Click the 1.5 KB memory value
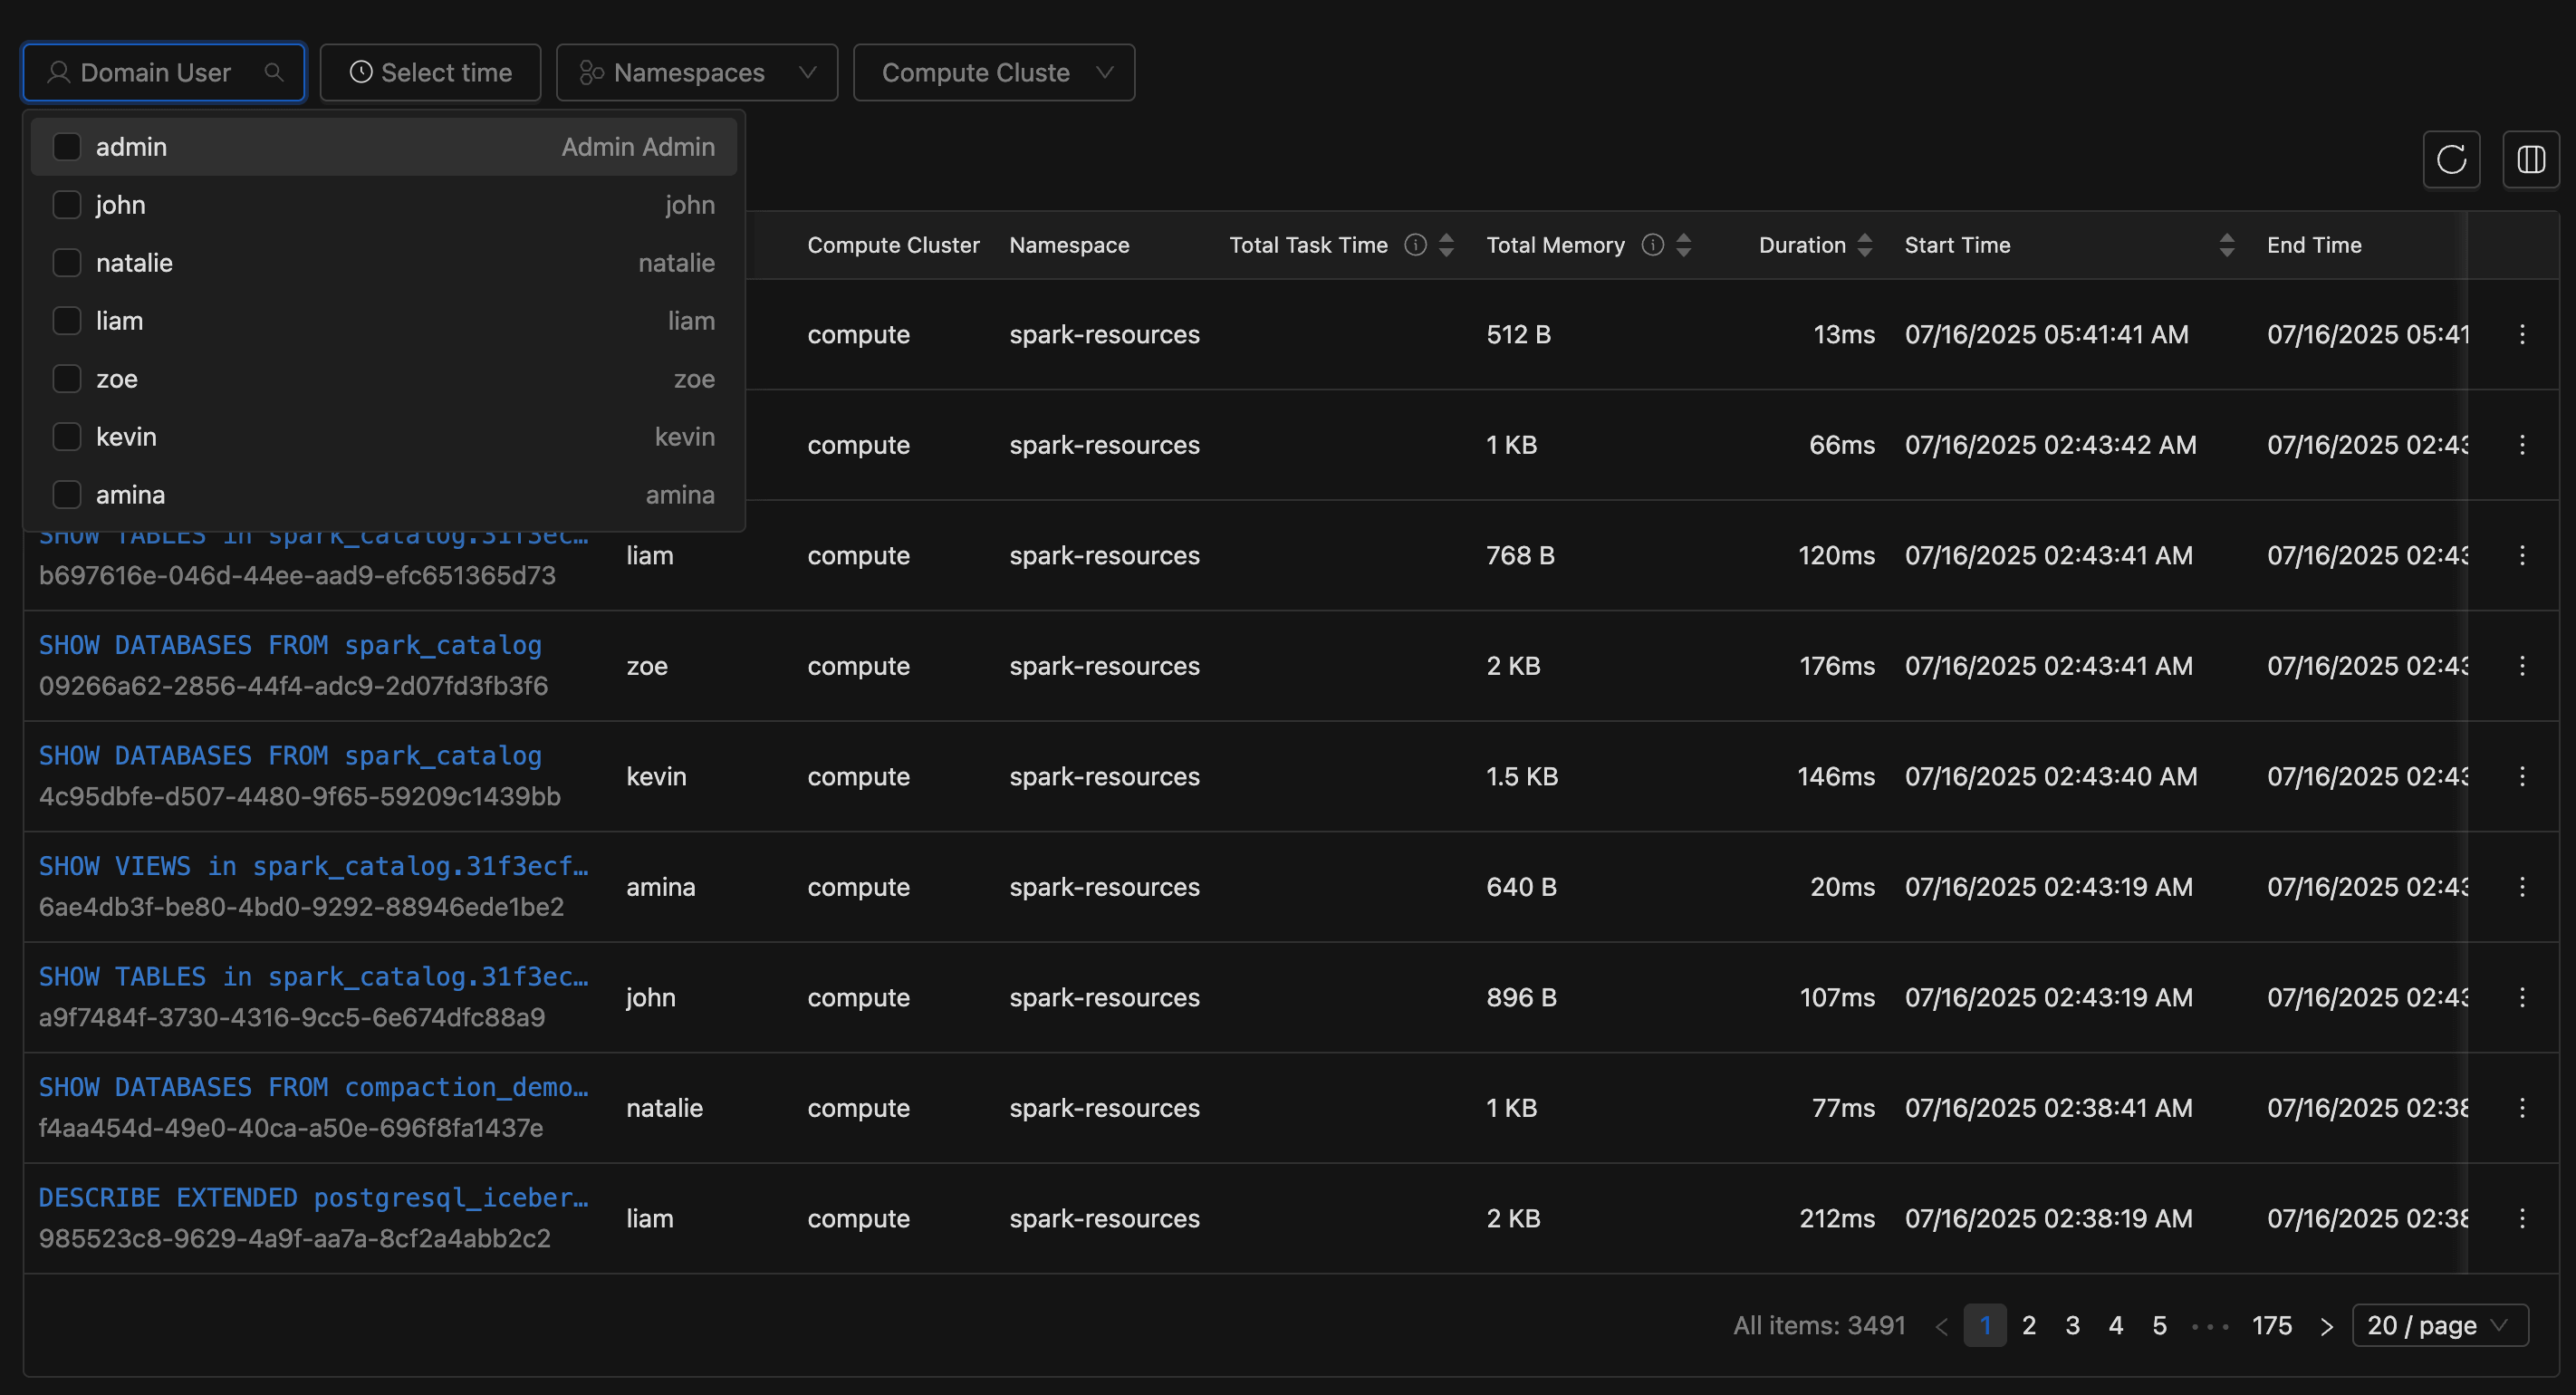The image size is (2576, 1395). pos(1522,776)
